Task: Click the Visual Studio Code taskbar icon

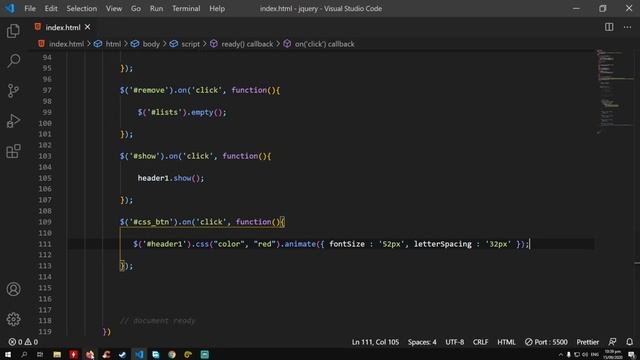Action: (x=139, y=354)
